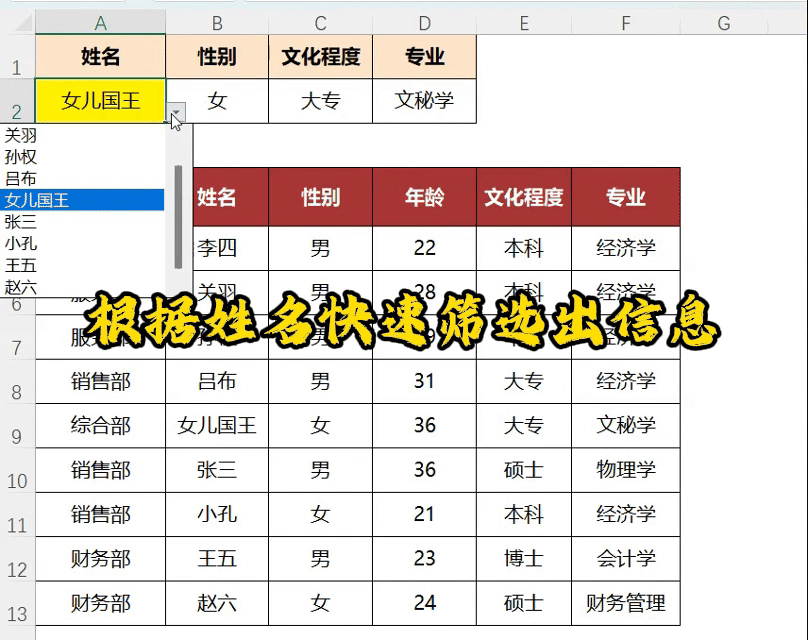Click the red 年龄 table header
808x640 pixels.
coord(425,197)
